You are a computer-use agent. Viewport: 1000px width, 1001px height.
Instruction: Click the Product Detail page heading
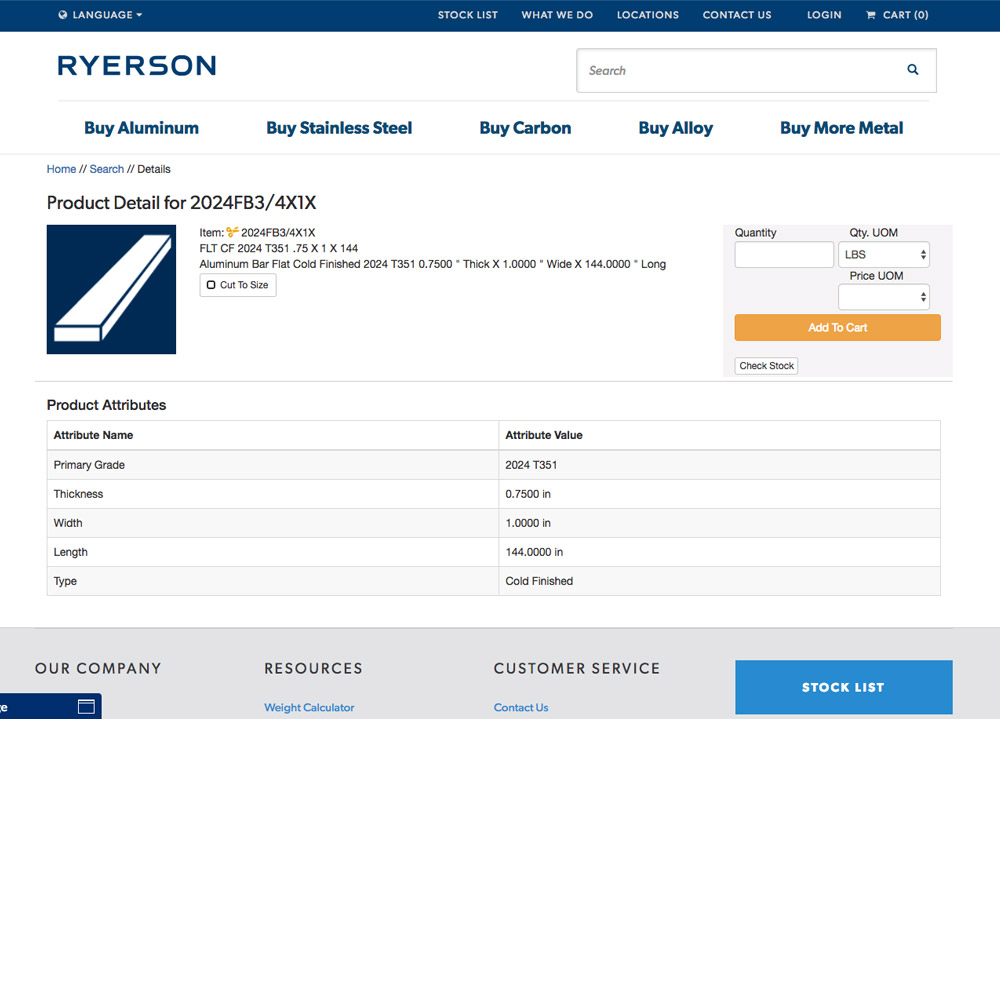click(x=181, y=203)
